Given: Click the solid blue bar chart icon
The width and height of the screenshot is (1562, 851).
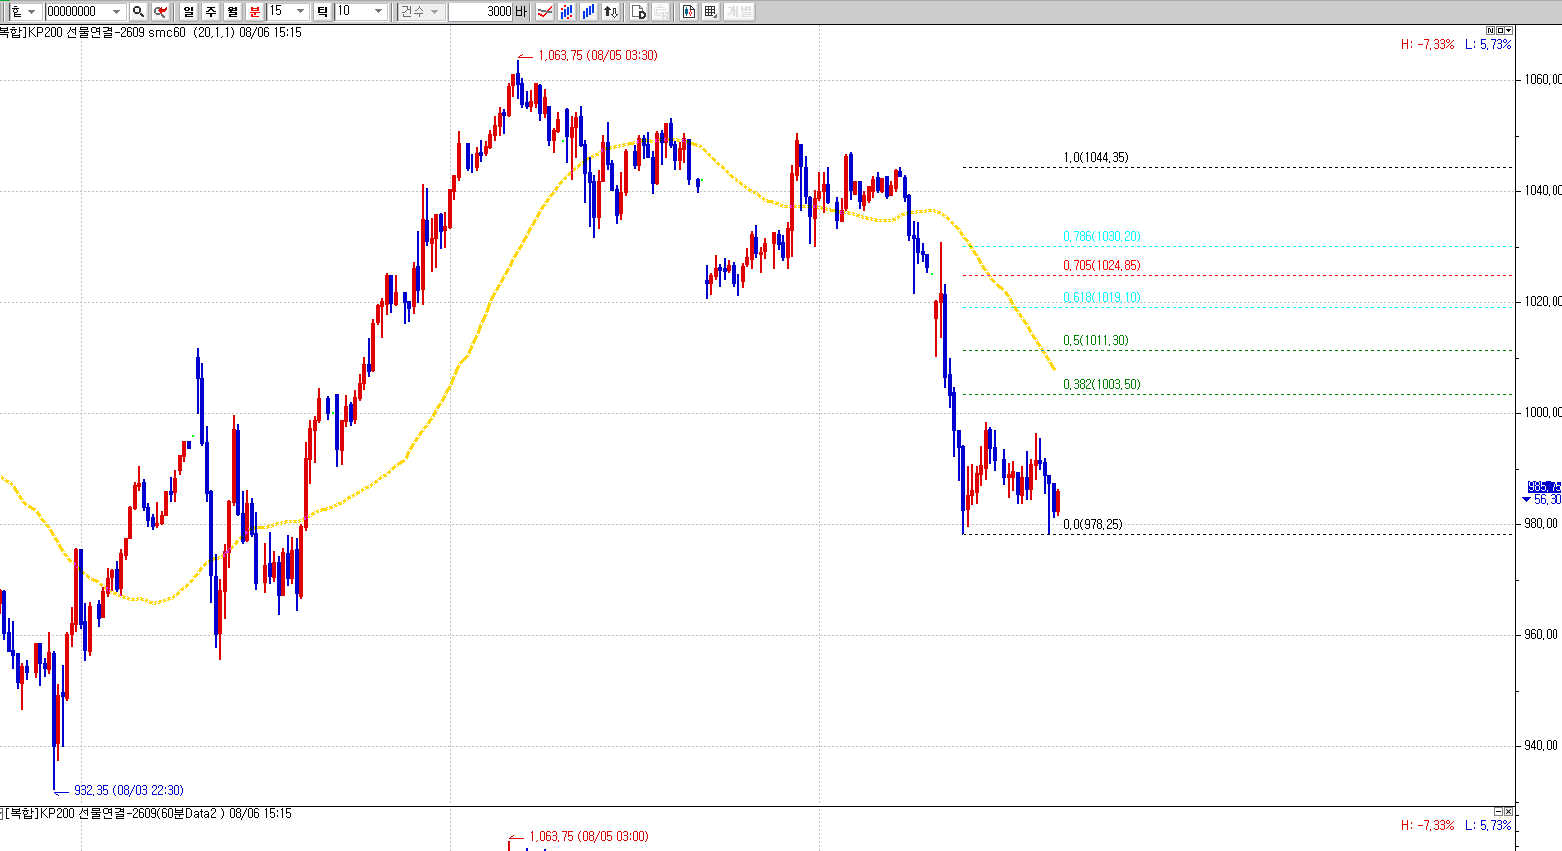Looking at the screenshot, I should click(x=589, y=11).
